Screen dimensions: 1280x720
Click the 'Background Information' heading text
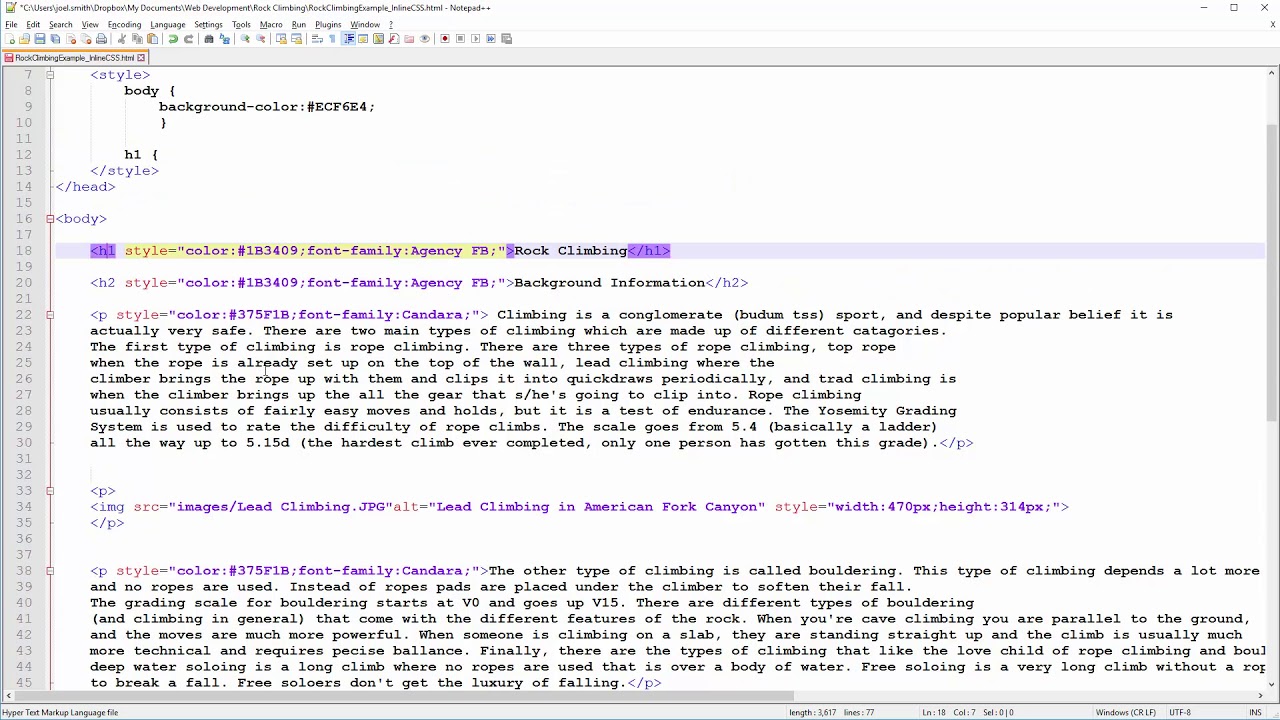(x=610, y=283)
